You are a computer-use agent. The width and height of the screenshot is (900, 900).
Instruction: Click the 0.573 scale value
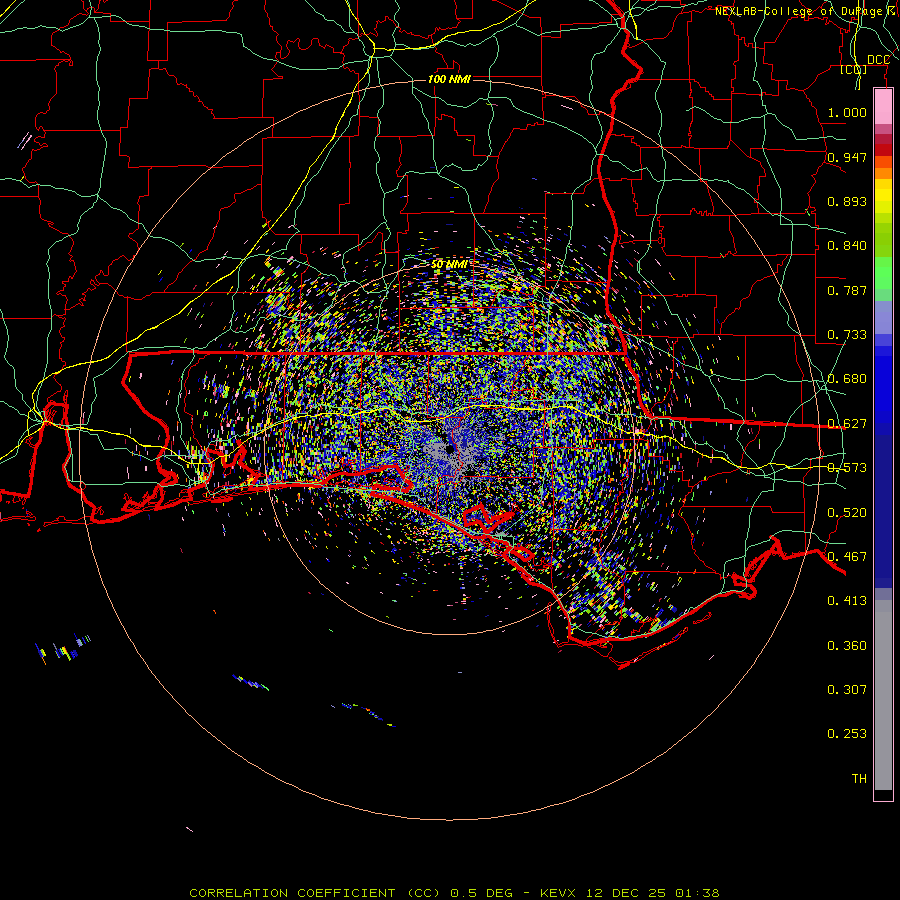pyautogui.click(x=847, y=468)
